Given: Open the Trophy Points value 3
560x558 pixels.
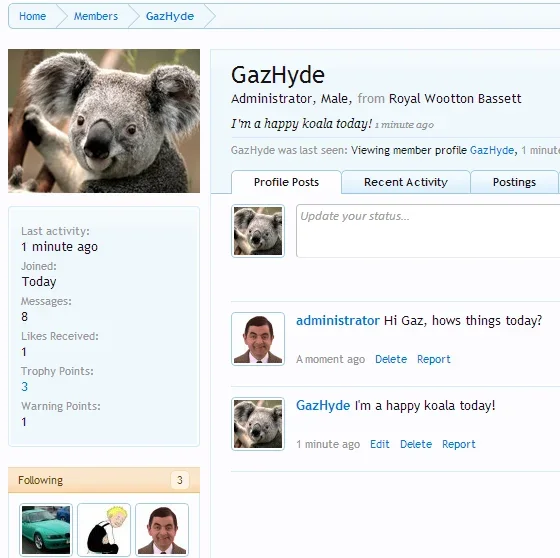Looking at the screenshot, I should click(24, 387).
